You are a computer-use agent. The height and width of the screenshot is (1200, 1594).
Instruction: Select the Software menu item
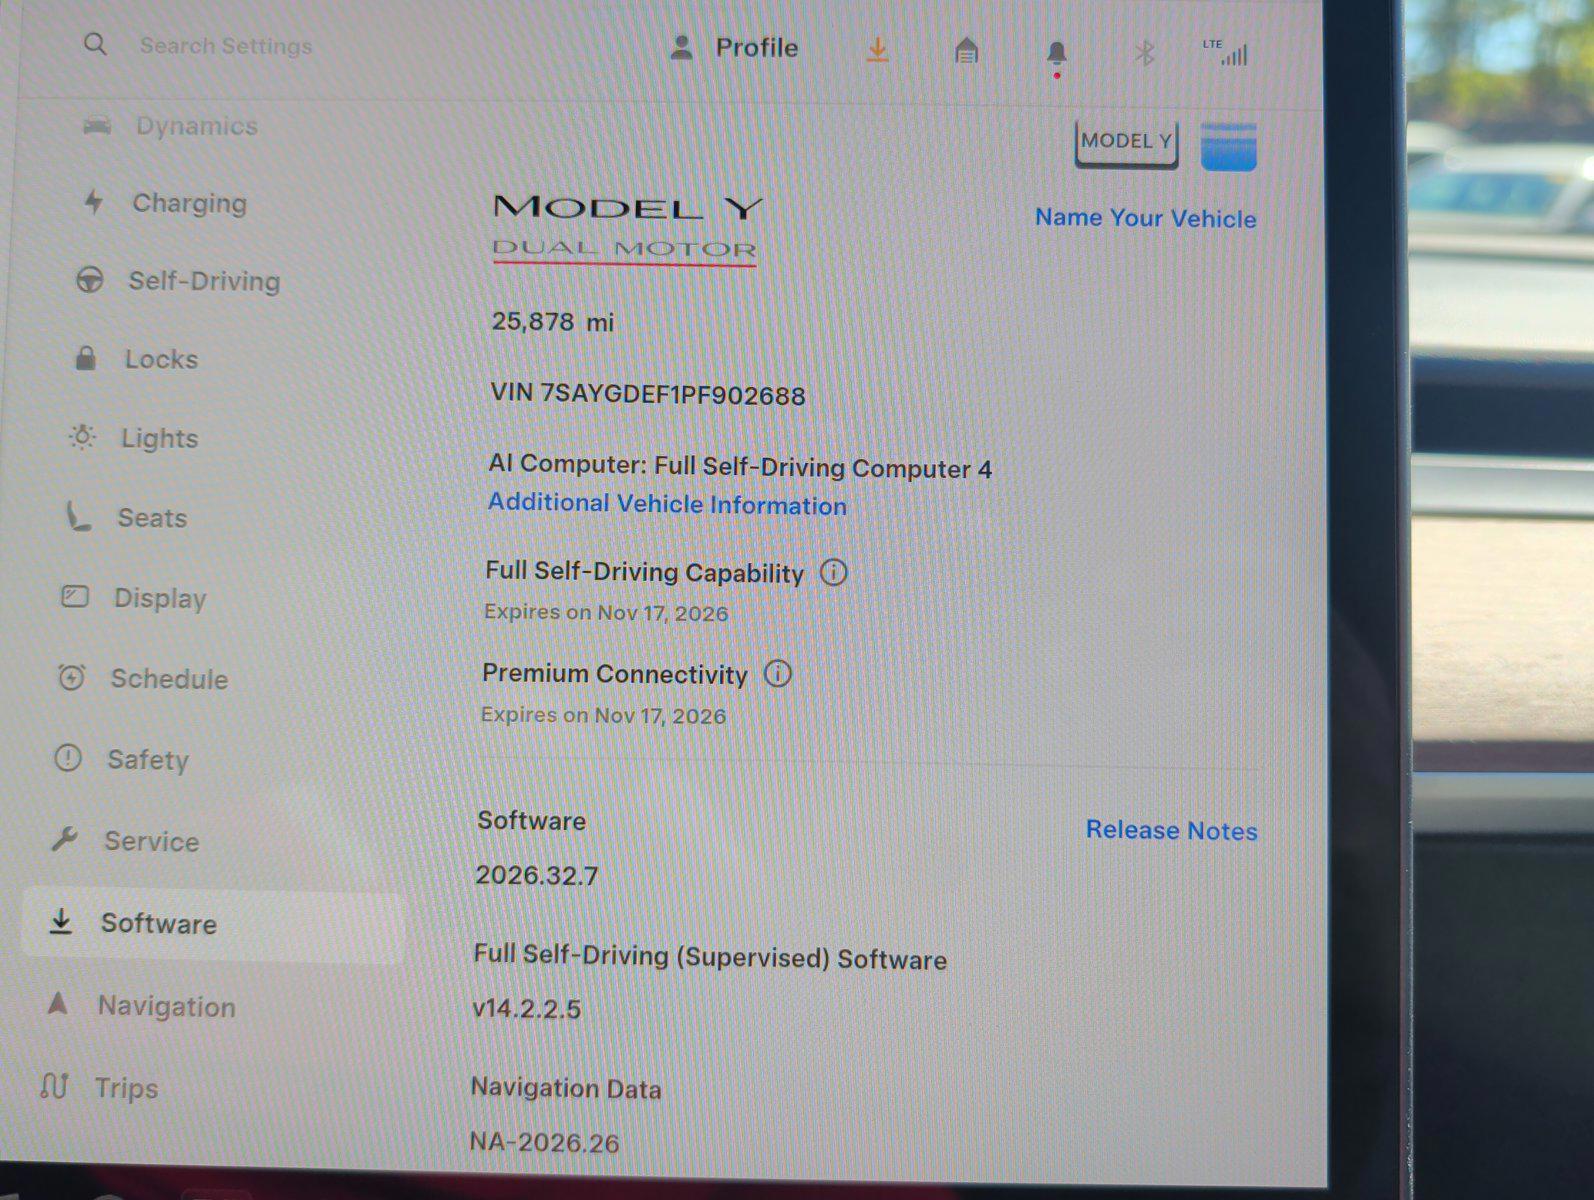point(213,924)
